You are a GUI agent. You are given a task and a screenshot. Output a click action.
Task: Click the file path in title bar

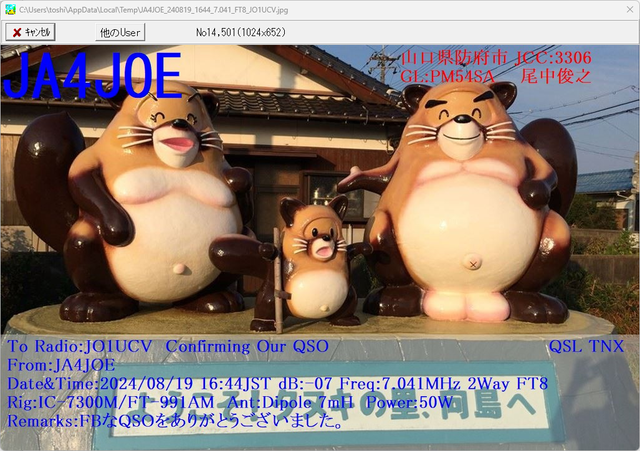coord(153,10)
